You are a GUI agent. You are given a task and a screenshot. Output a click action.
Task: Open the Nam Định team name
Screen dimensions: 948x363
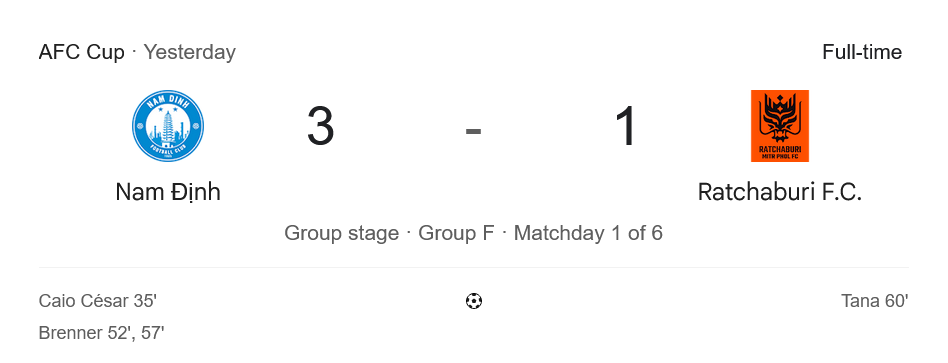point(168,192)
